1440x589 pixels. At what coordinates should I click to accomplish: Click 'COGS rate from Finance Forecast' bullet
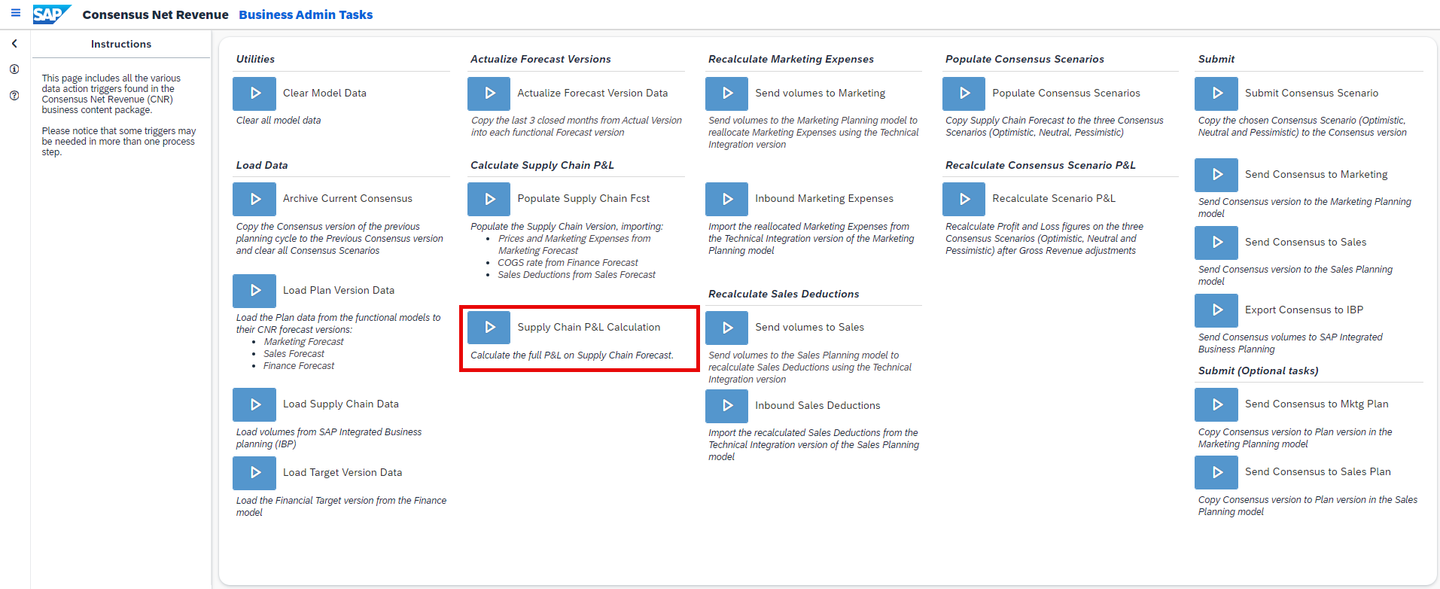point(568,263)
